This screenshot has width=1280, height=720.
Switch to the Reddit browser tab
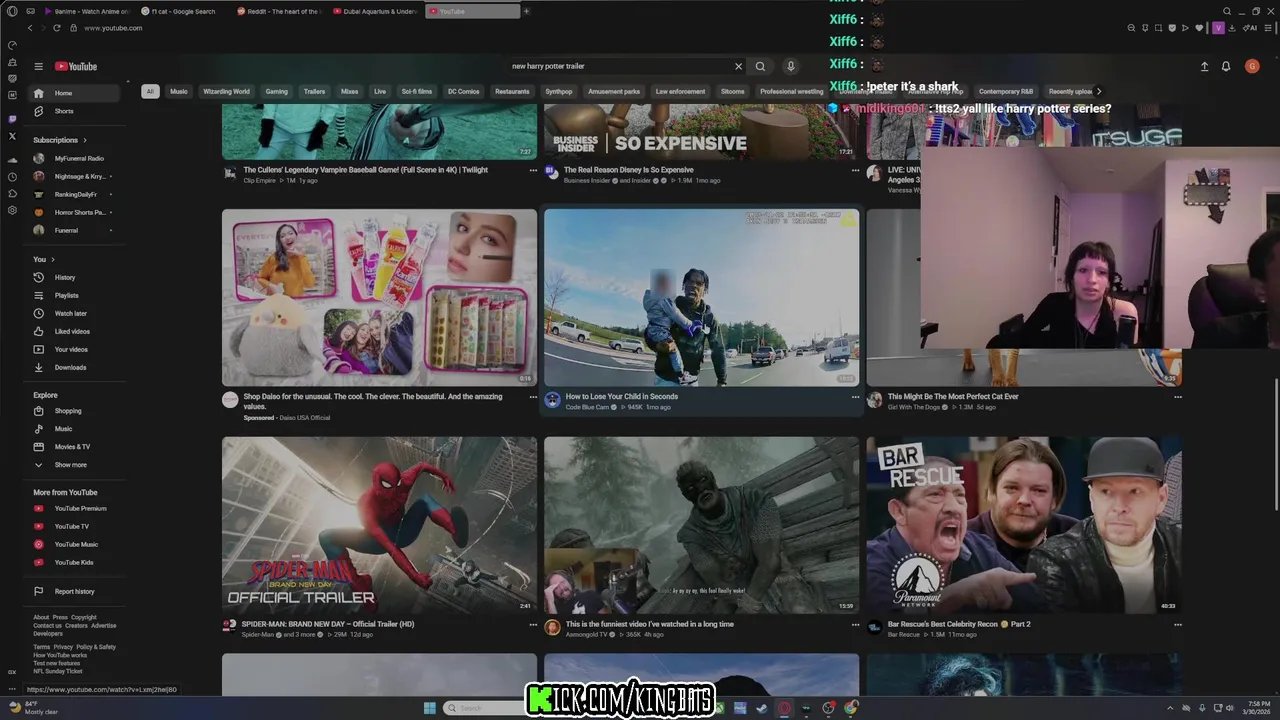[282, 11]
